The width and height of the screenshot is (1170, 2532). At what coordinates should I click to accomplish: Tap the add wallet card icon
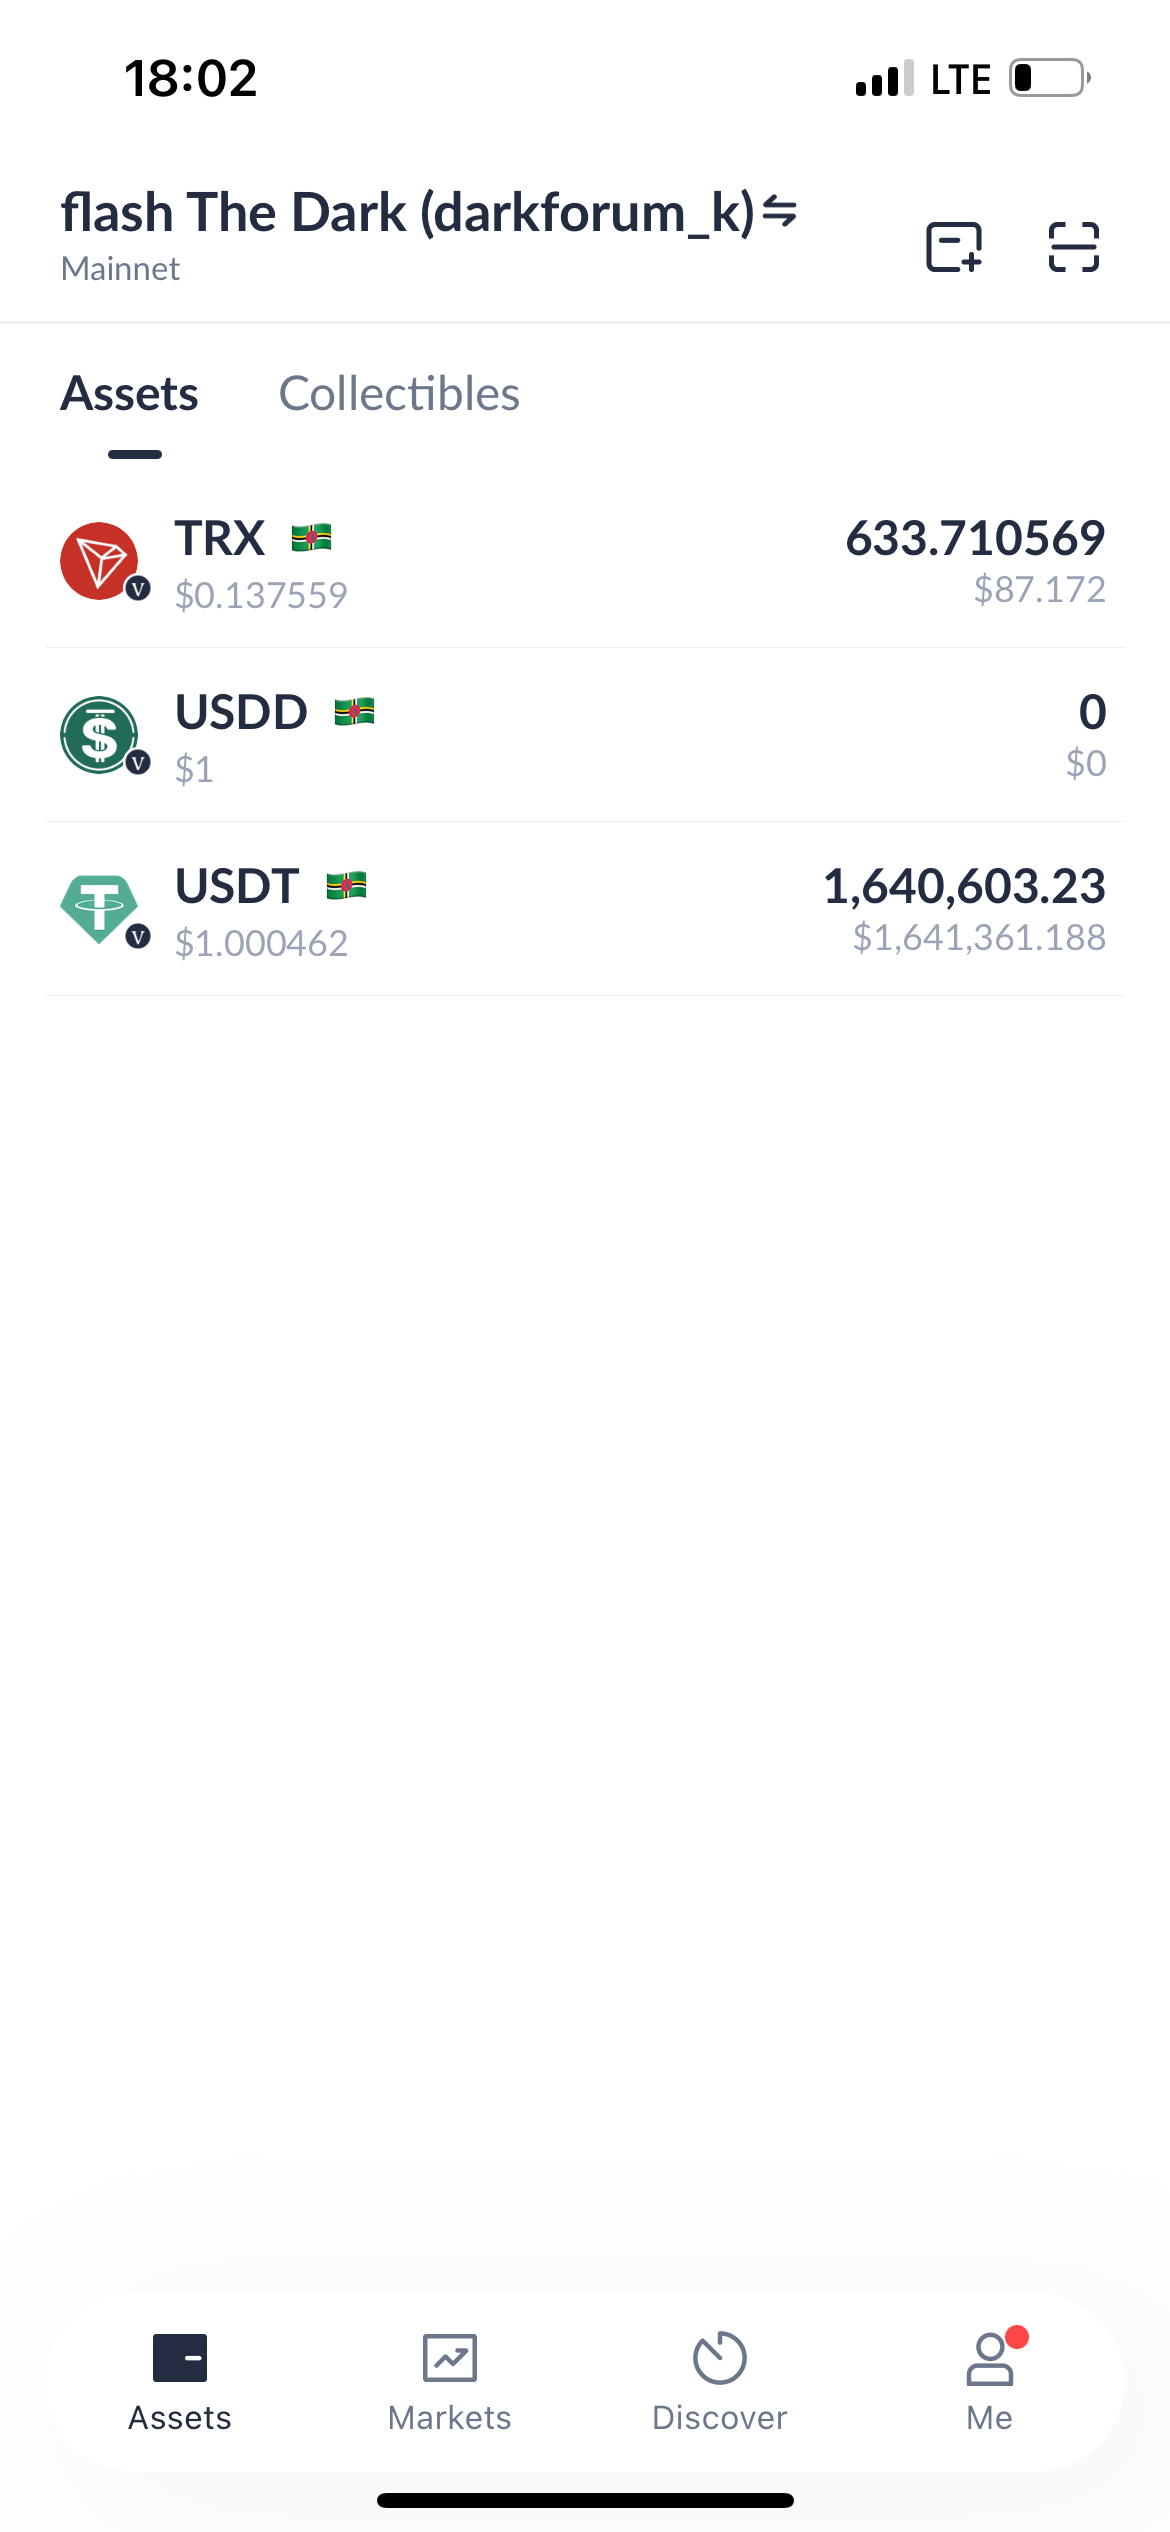click(954, 247)
